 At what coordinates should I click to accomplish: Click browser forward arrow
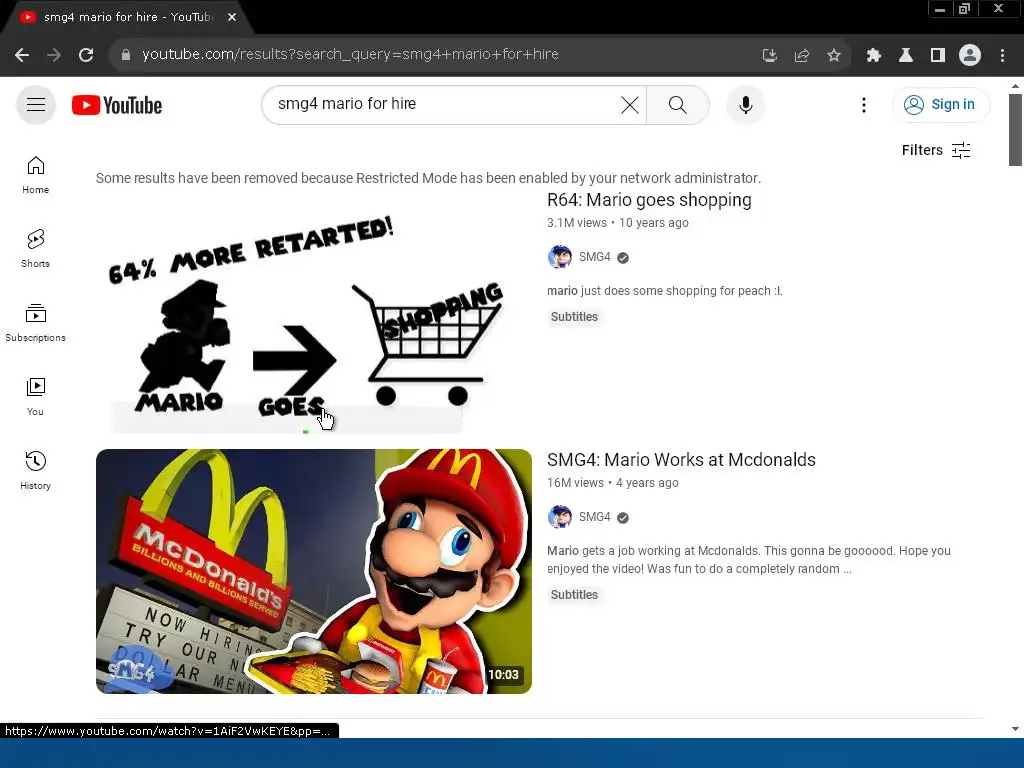point(54,55)
